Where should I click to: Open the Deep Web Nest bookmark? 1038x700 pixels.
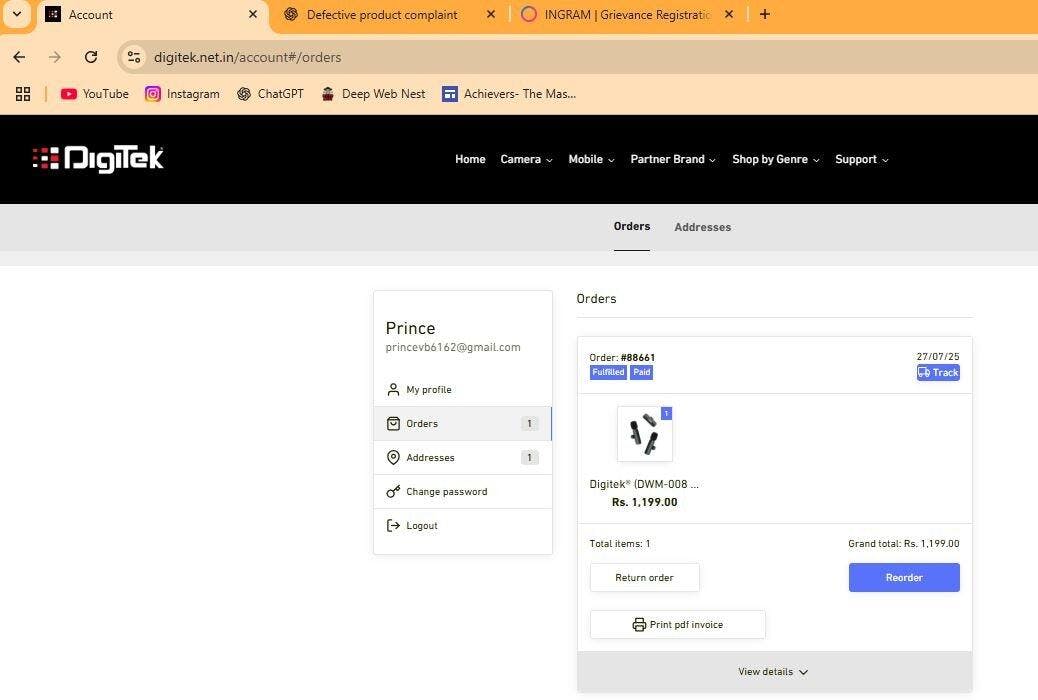point(373,94)
